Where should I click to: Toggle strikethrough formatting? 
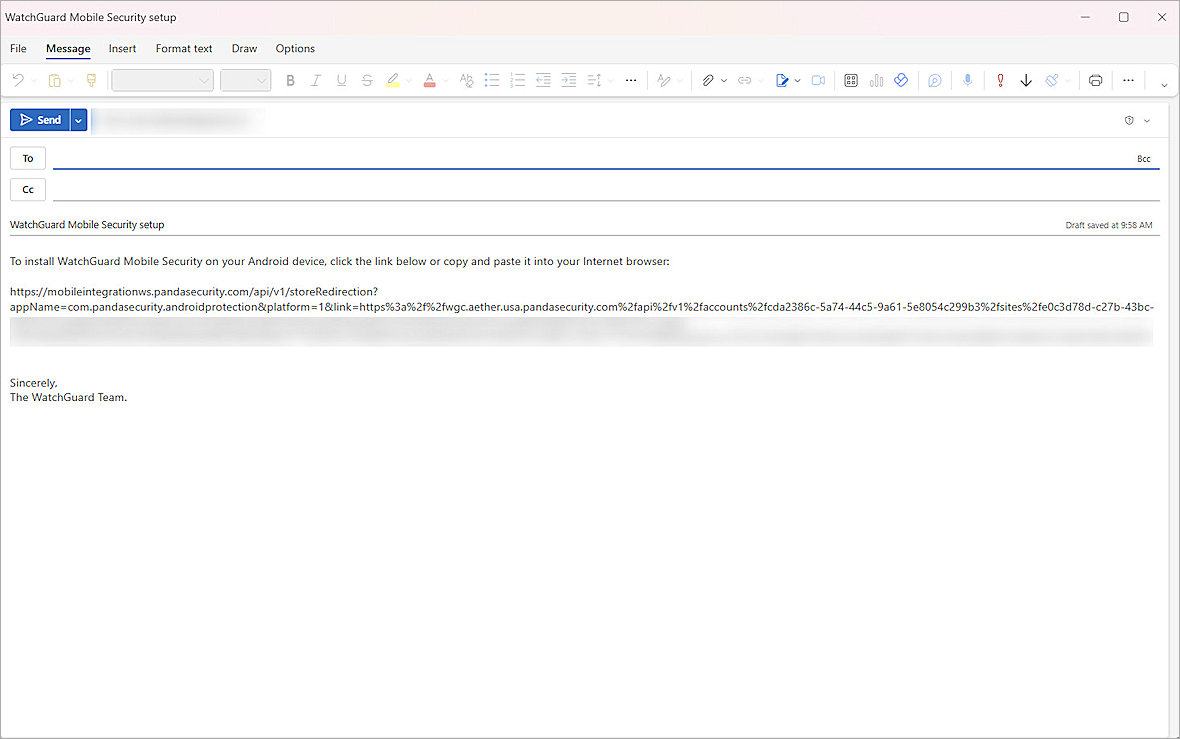coord(367,80)
